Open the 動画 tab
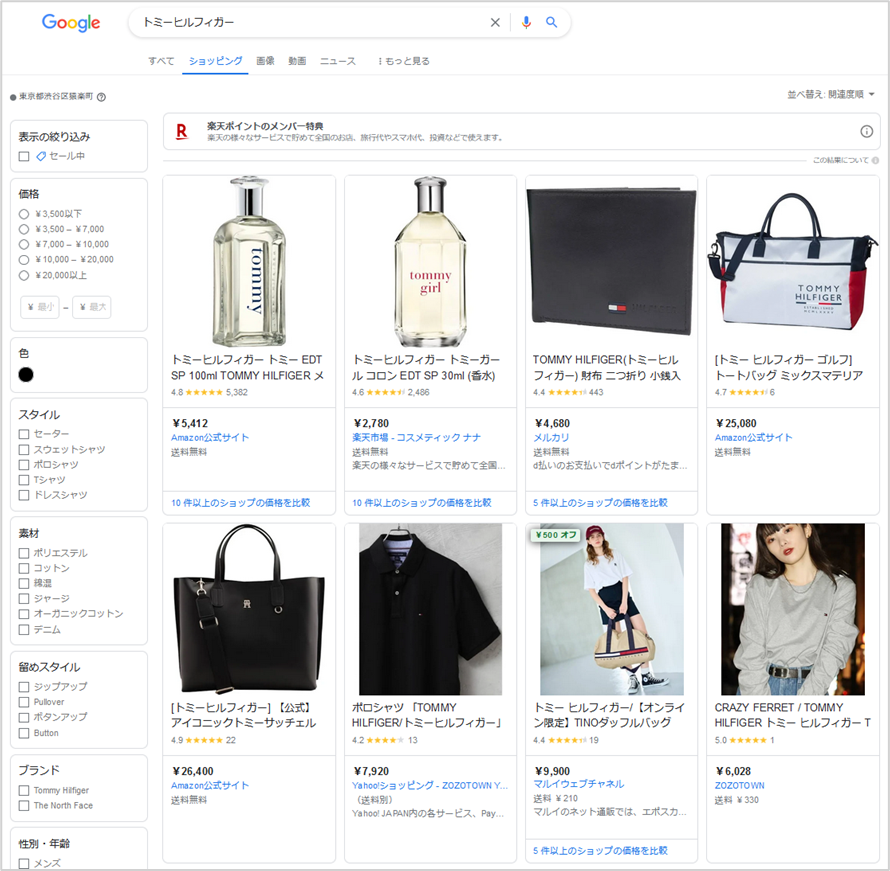The height and width of the screenshot is (871, 890). pyautogui.click(x=297, y=61)
